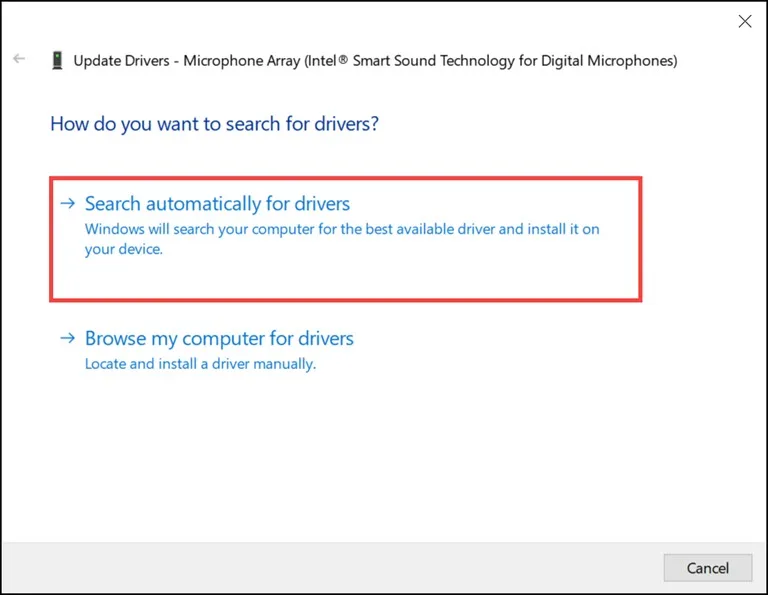This screenshot has height=595, width=768.
Task: Click 'How do you want to search' heading
Action: (x=215, y=124)
